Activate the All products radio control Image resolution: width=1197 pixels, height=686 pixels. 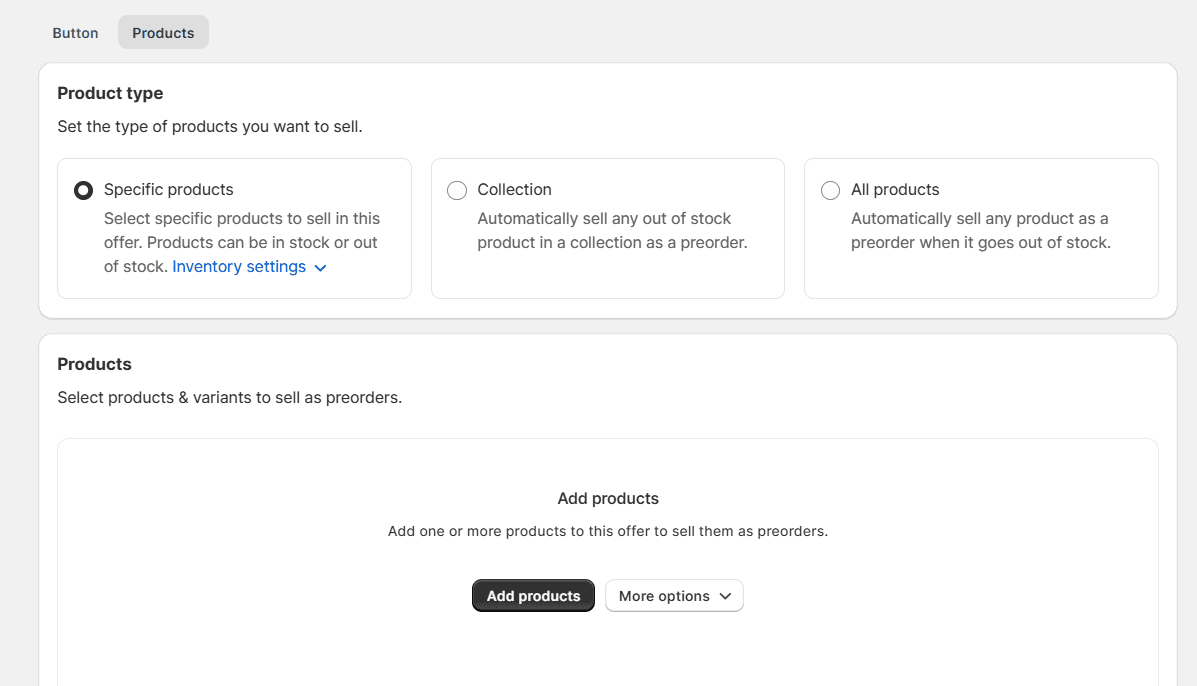pos(830,190)
